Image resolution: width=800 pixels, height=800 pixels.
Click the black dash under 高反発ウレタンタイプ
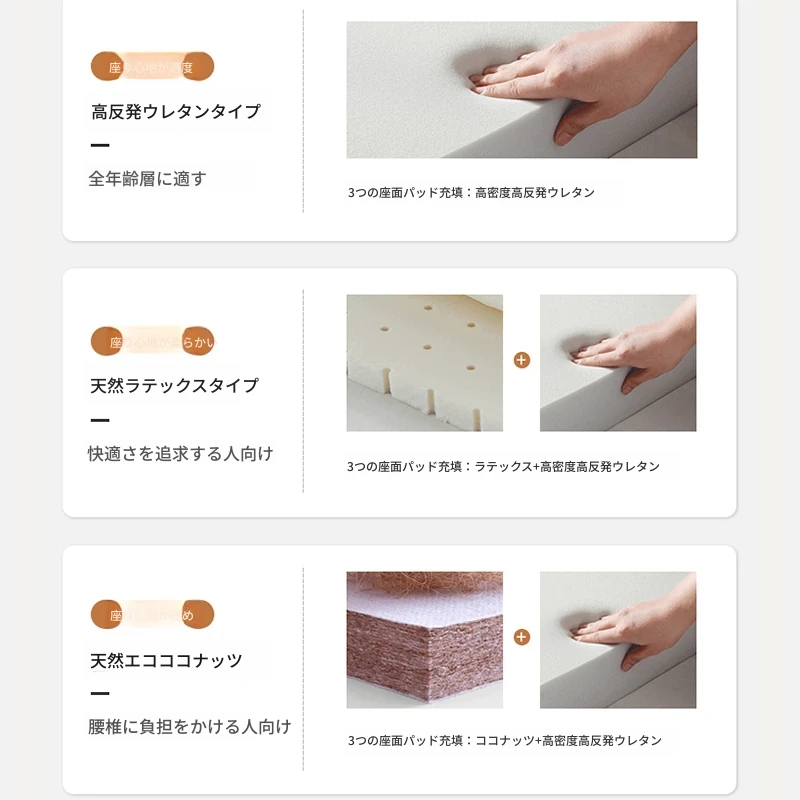click(100, 145)
